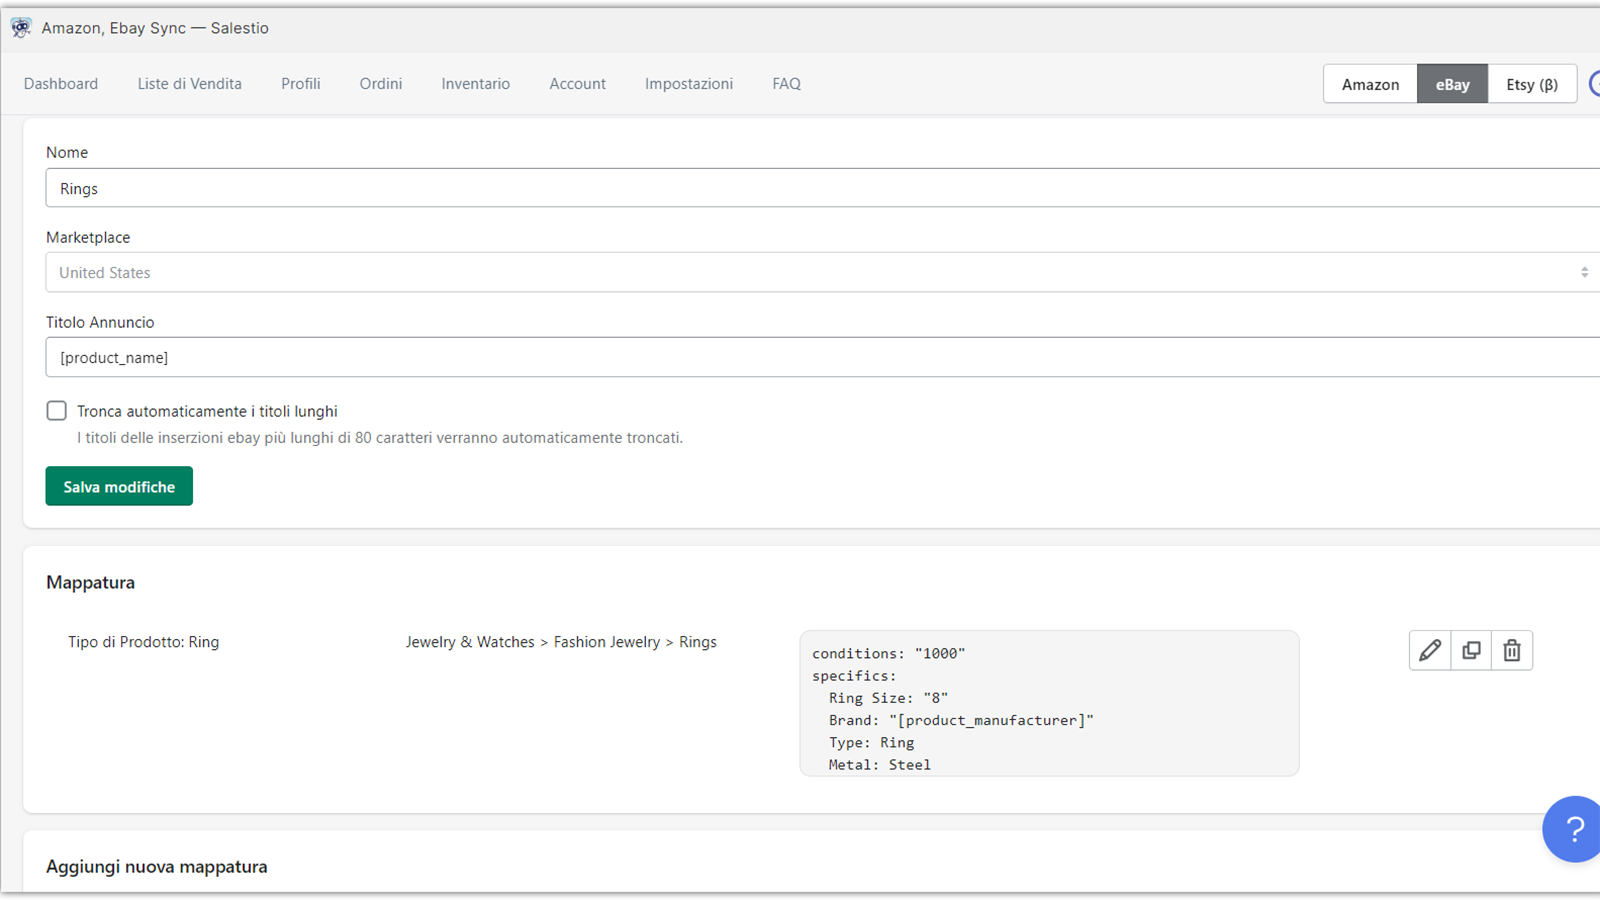This screenshot has width=1600, height=900.
Task: Open the Account menu
Action: click(578, 84)
